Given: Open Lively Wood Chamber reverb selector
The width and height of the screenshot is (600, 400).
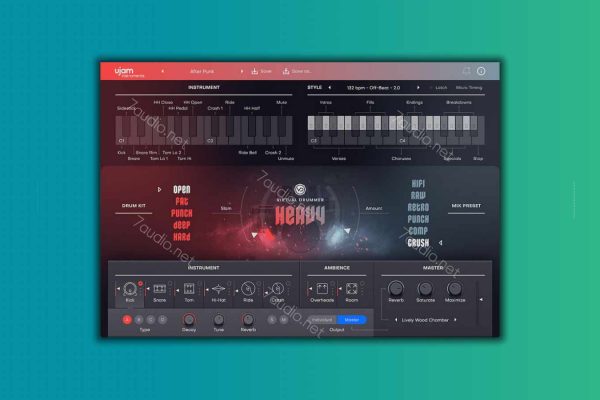Looking at the screenshot, I should click(x=425, y=320).
